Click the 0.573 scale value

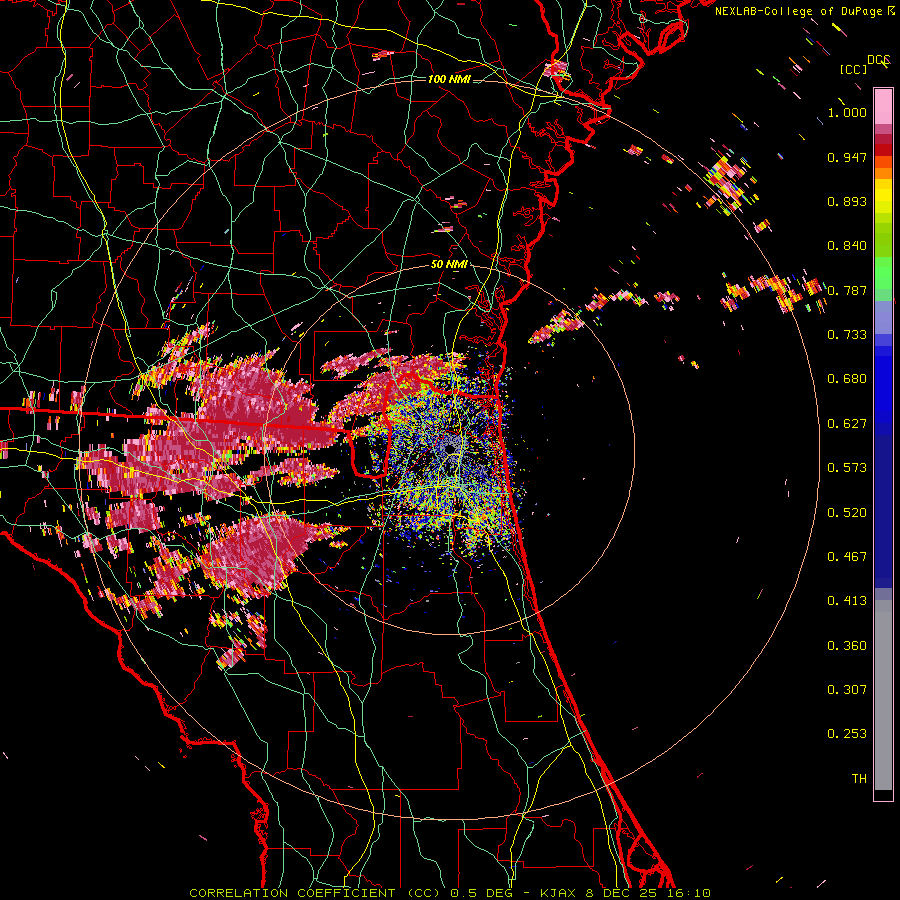coord(847,468)
